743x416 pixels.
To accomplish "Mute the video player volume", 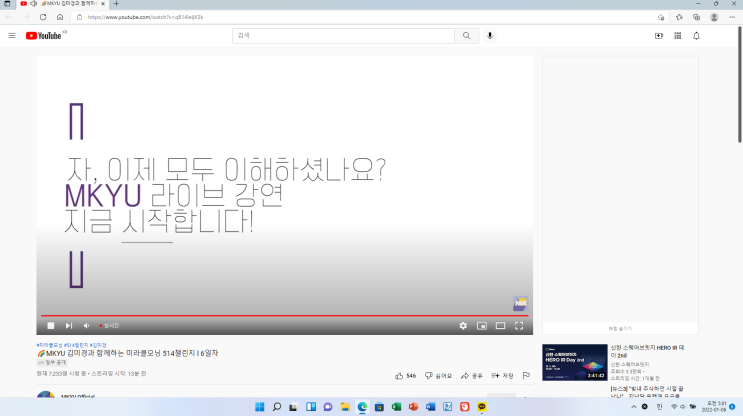I will point(86,326).
